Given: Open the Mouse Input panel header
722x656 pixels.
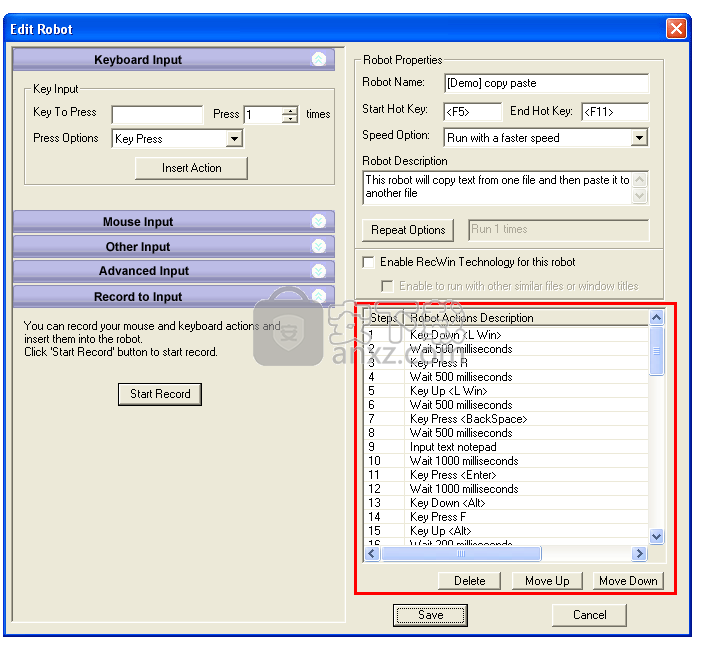Looking at the screenshot, I should point(174,221).
